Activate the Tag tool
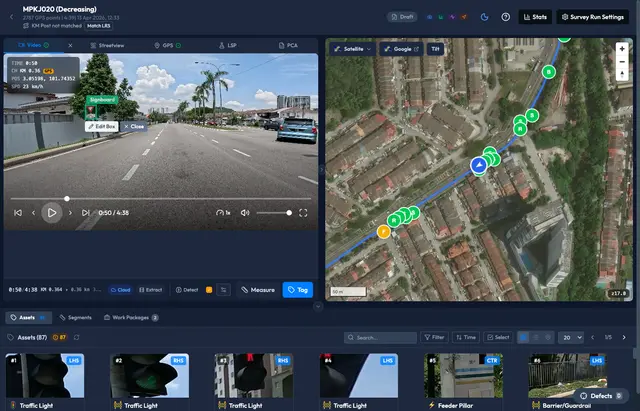This screenshot has width=640, height=411. coord(298,290)
